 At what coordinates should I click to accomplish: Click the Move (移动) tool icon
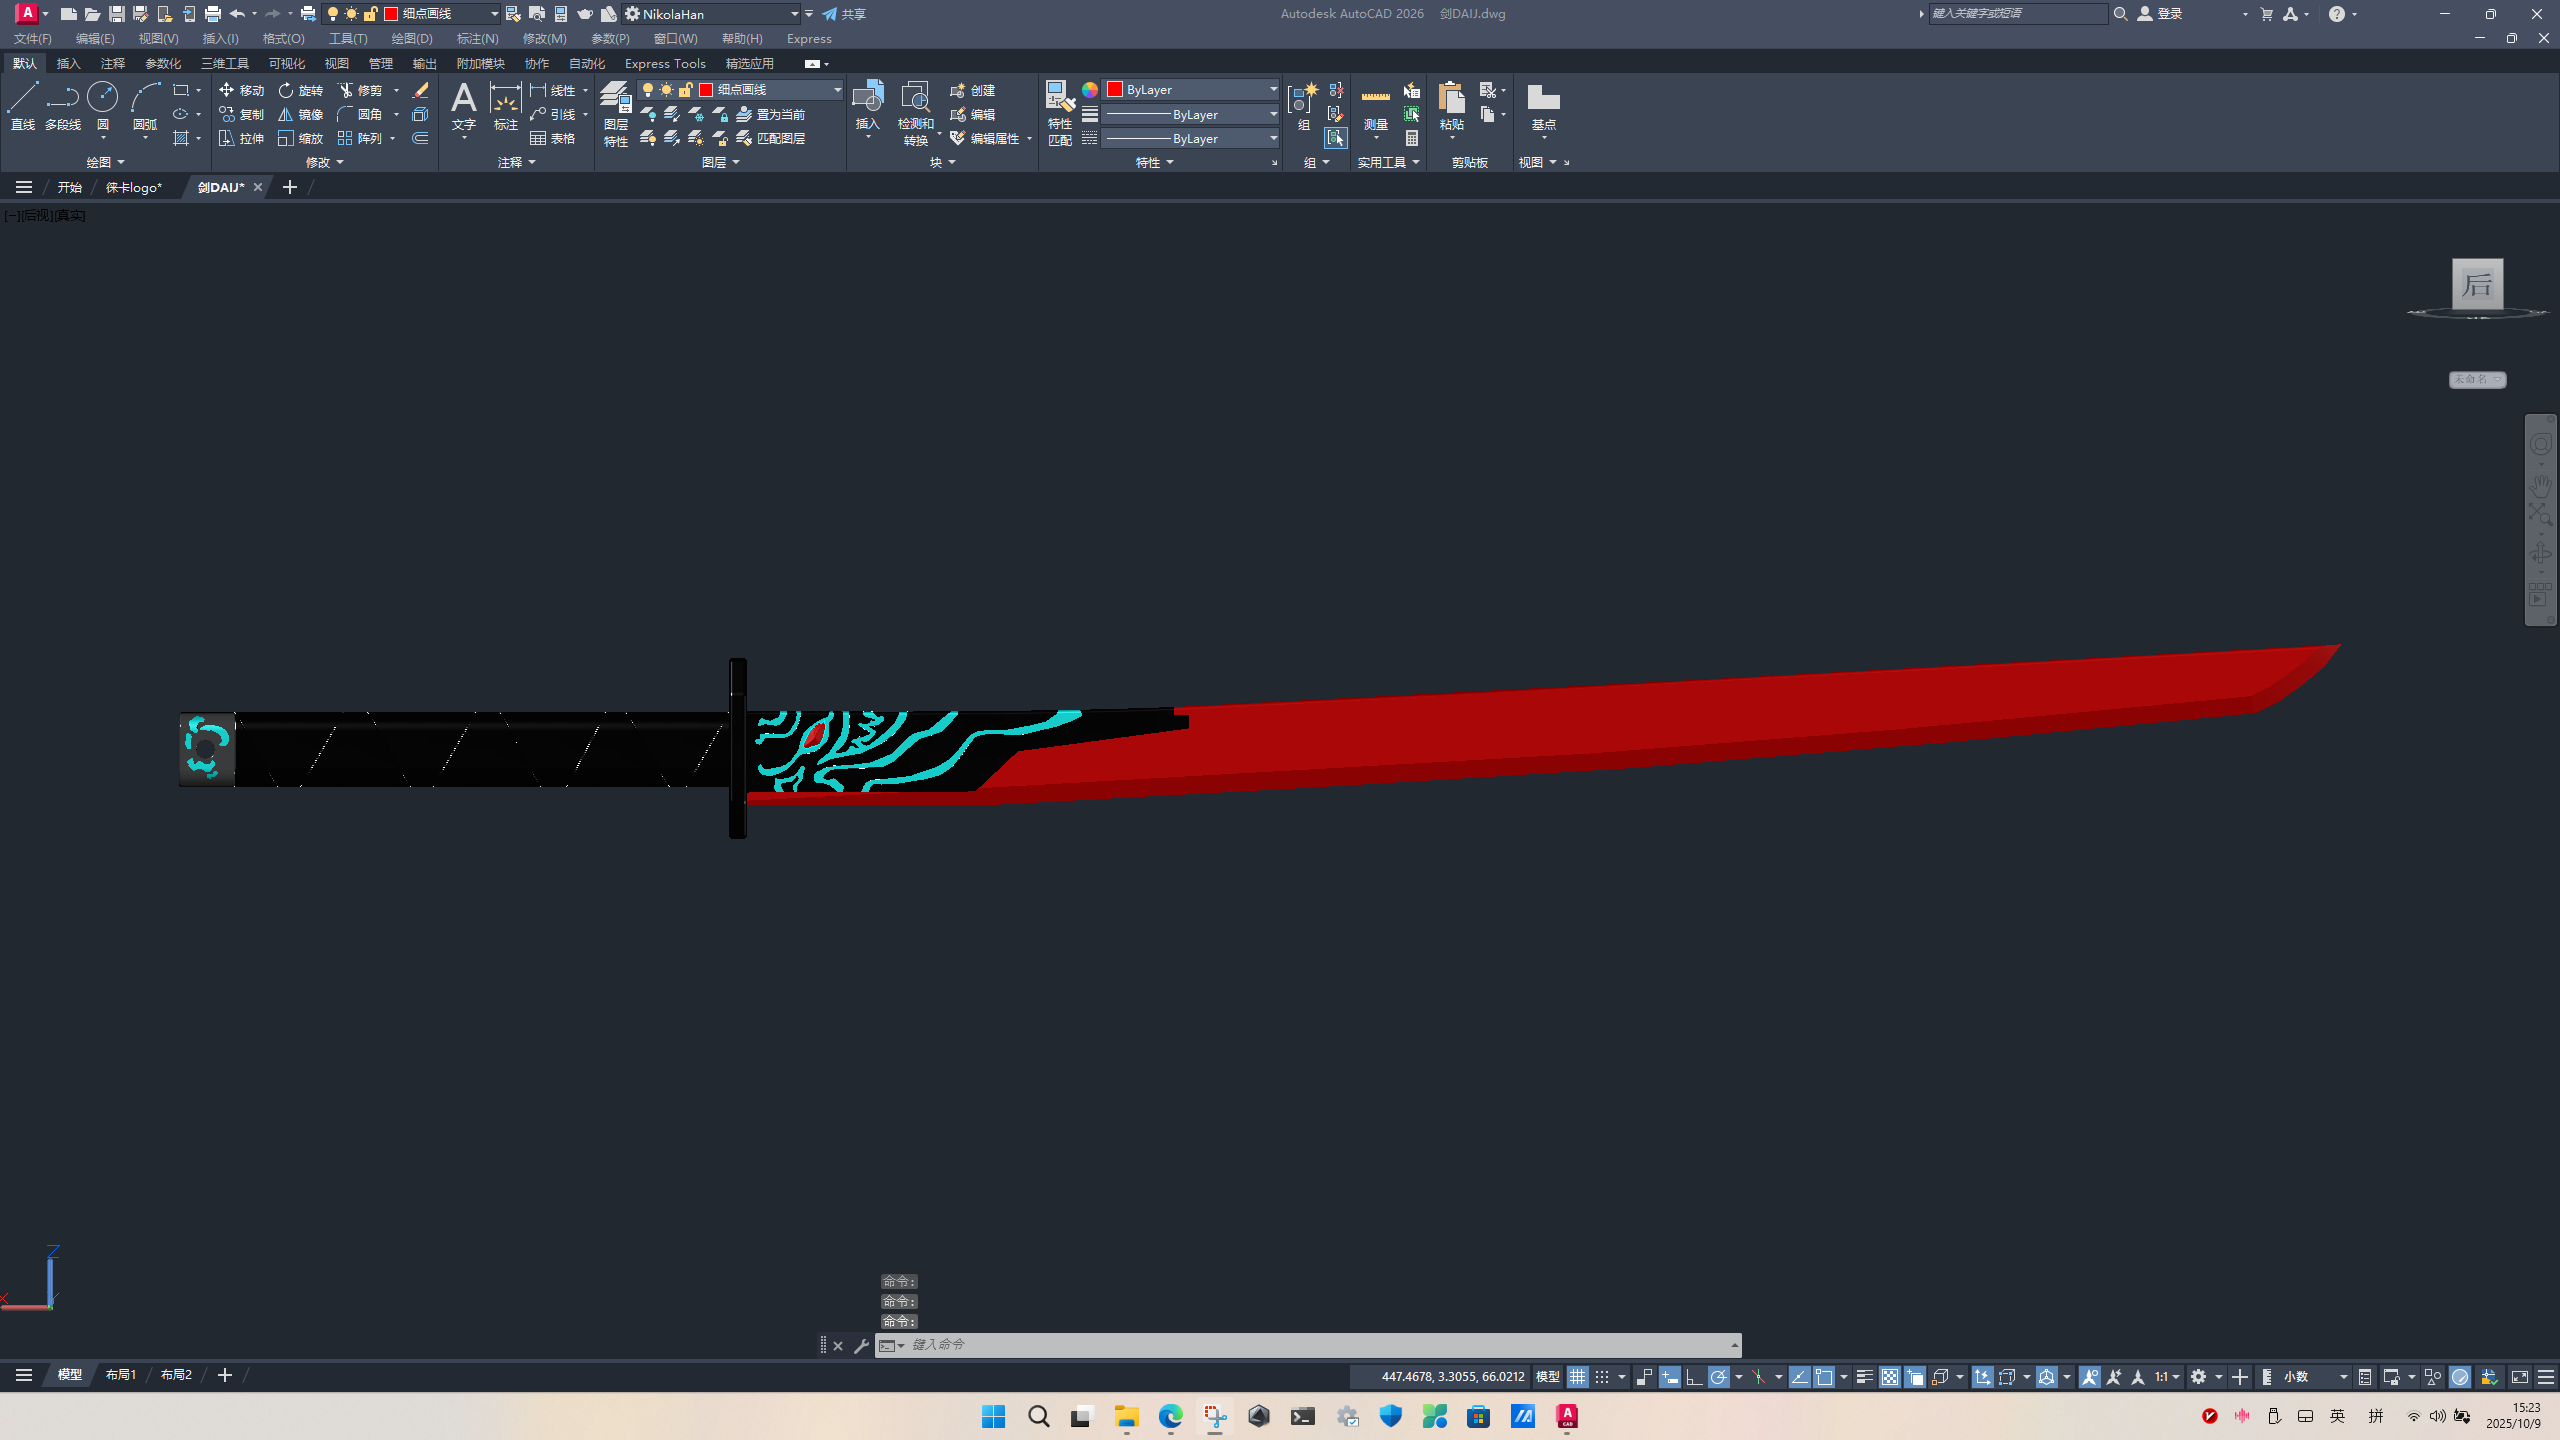click(x=227, y=90)
